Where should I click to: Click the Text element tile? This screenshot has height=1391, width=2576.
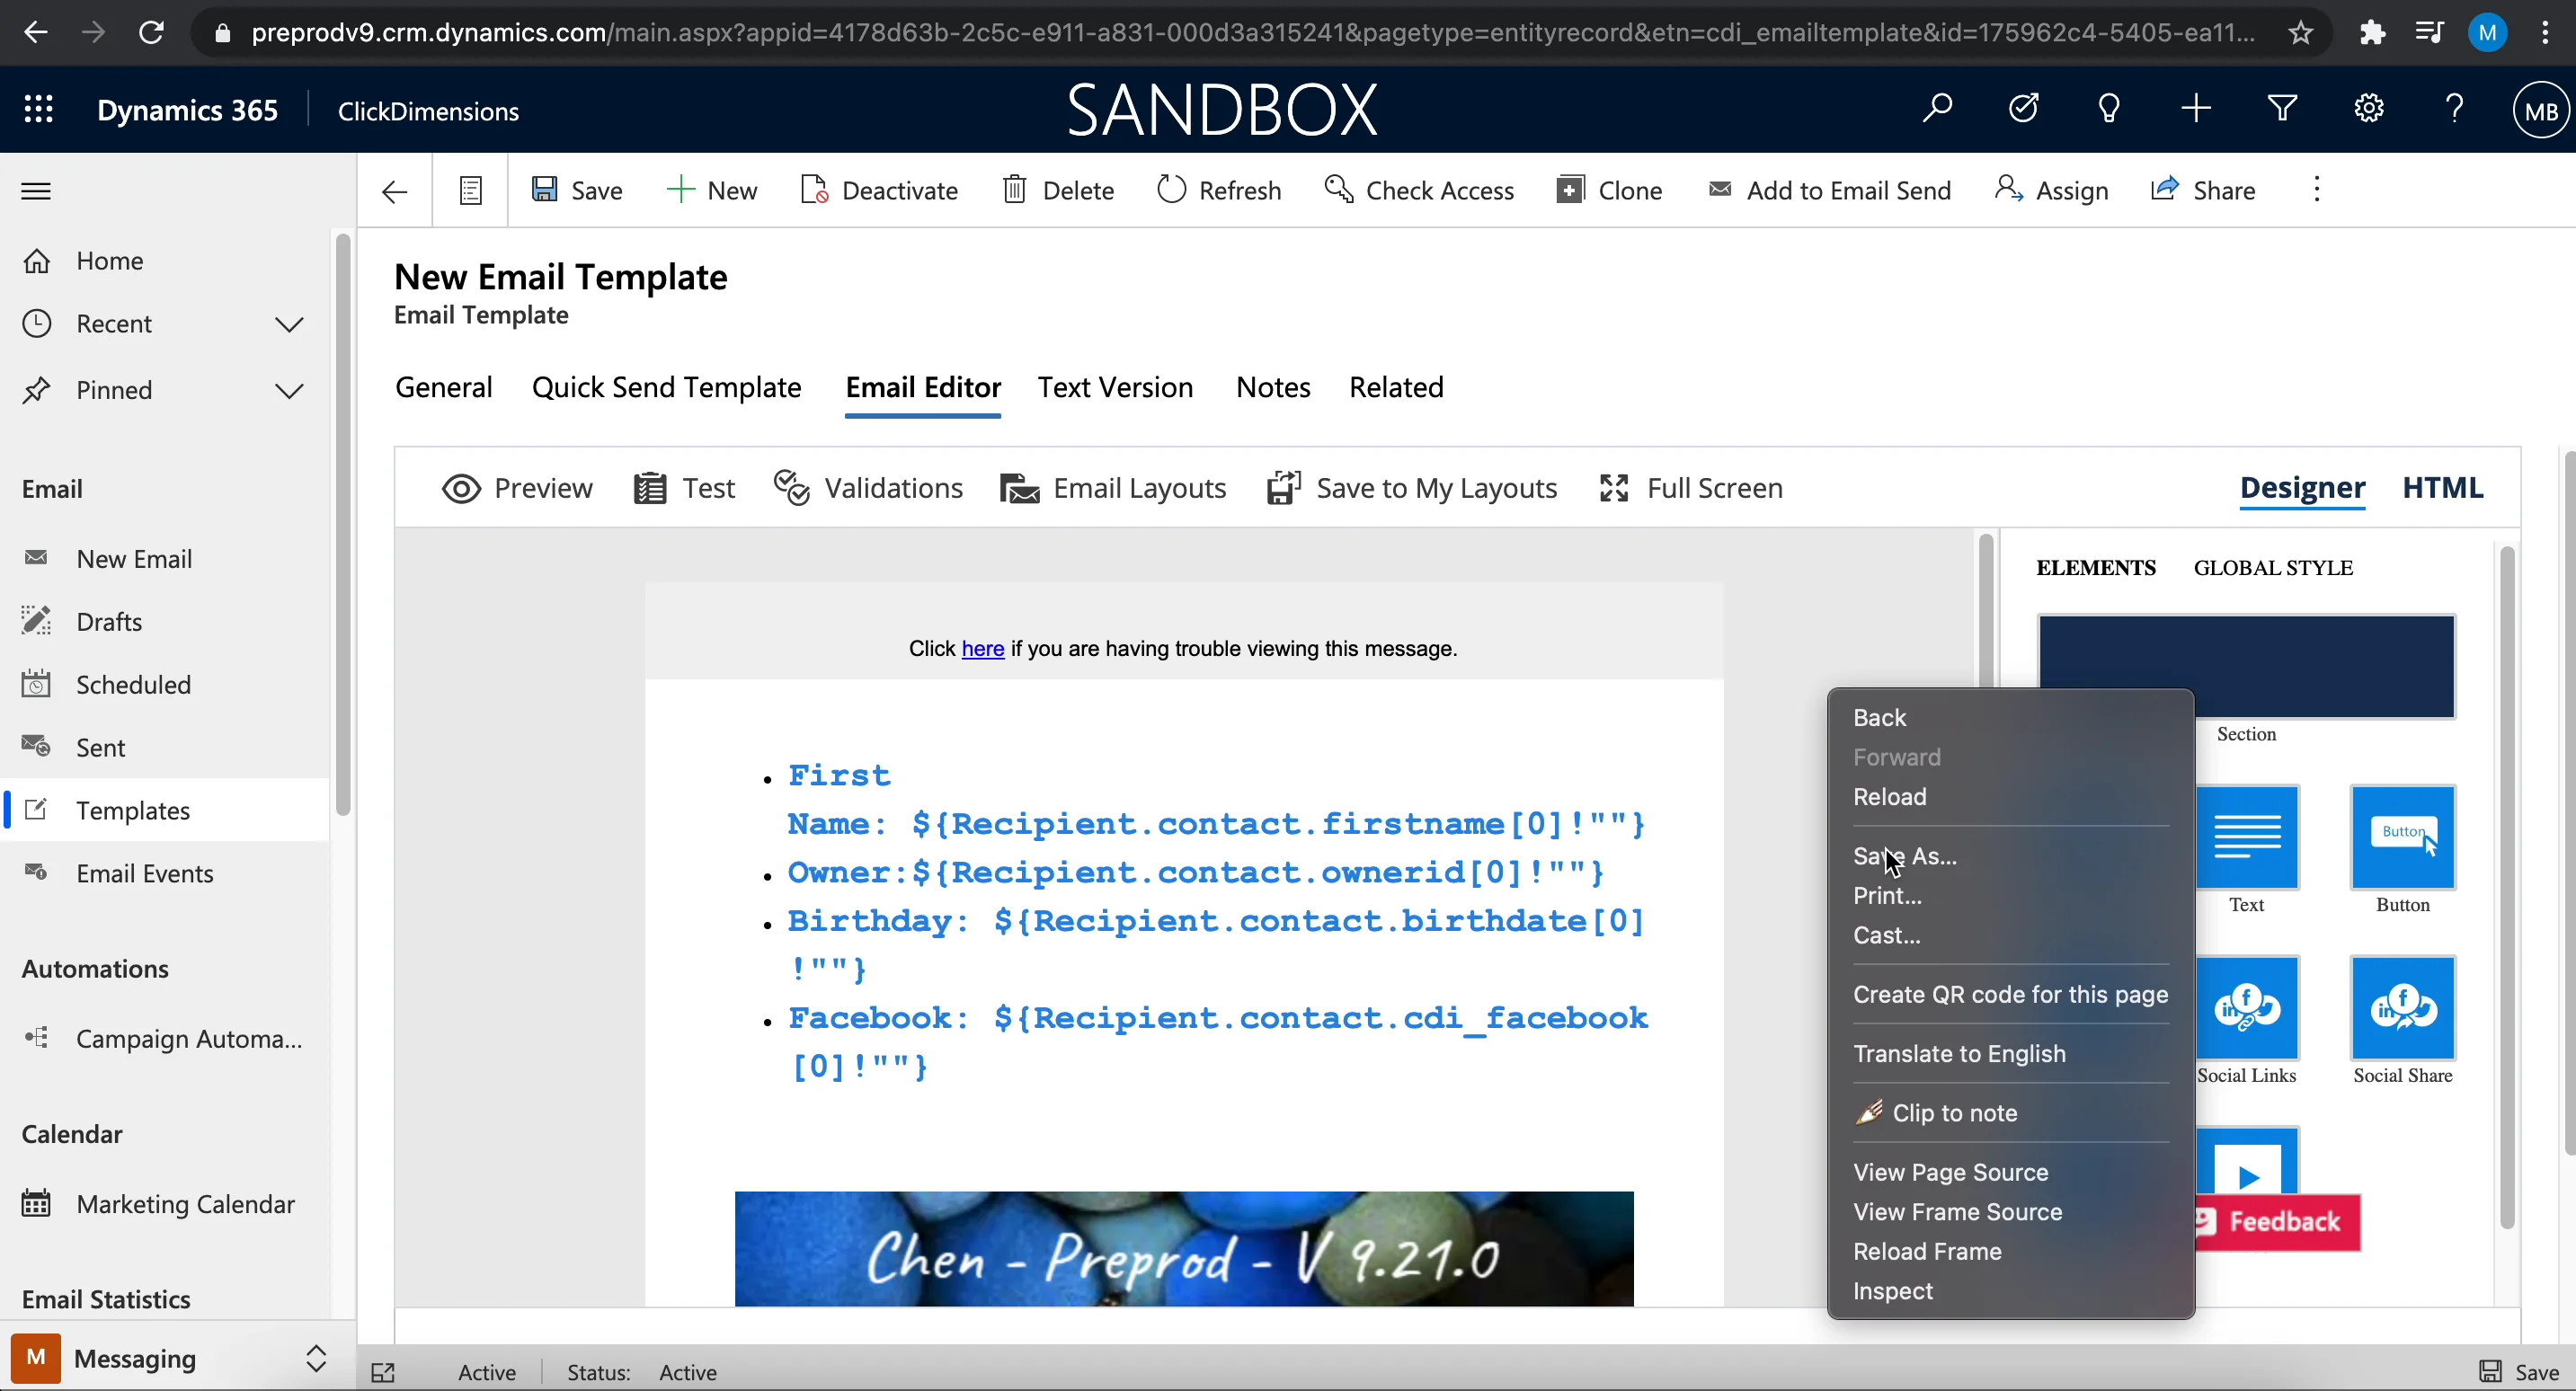tap(2247, 837)
